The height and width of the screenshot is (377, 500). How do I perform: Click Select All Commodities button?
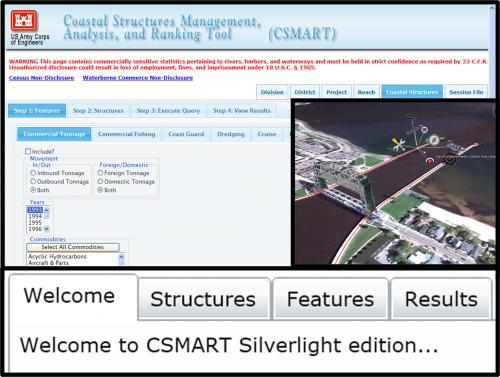click(73, 247)
